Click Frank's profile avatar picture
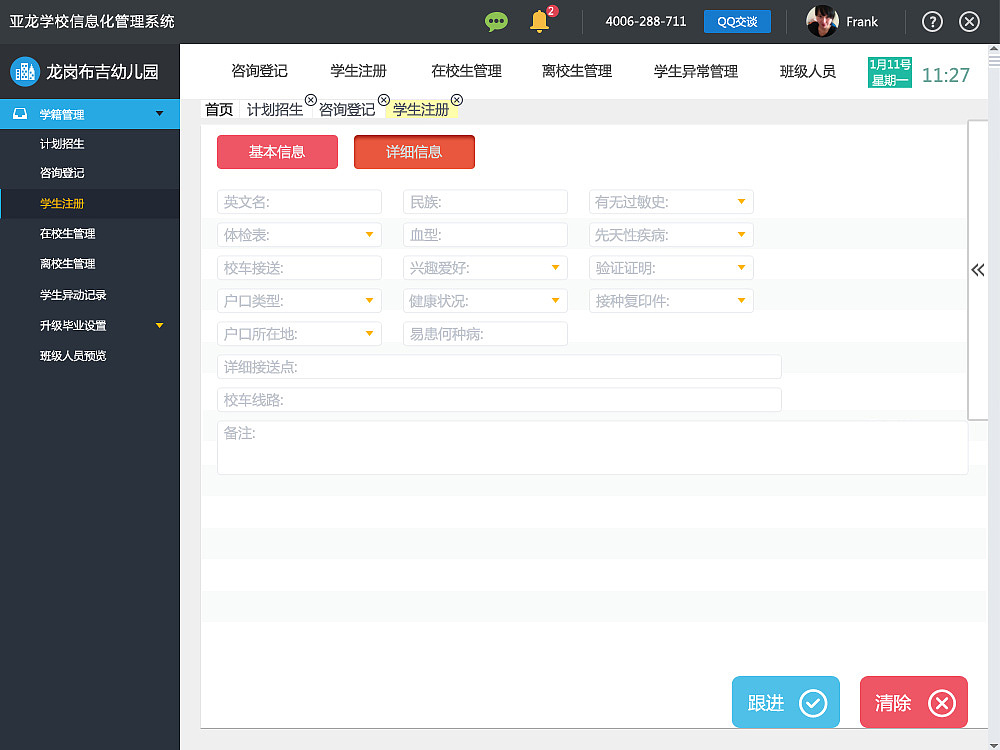This screenshot has height=750, width=1000. pos(822,21)
